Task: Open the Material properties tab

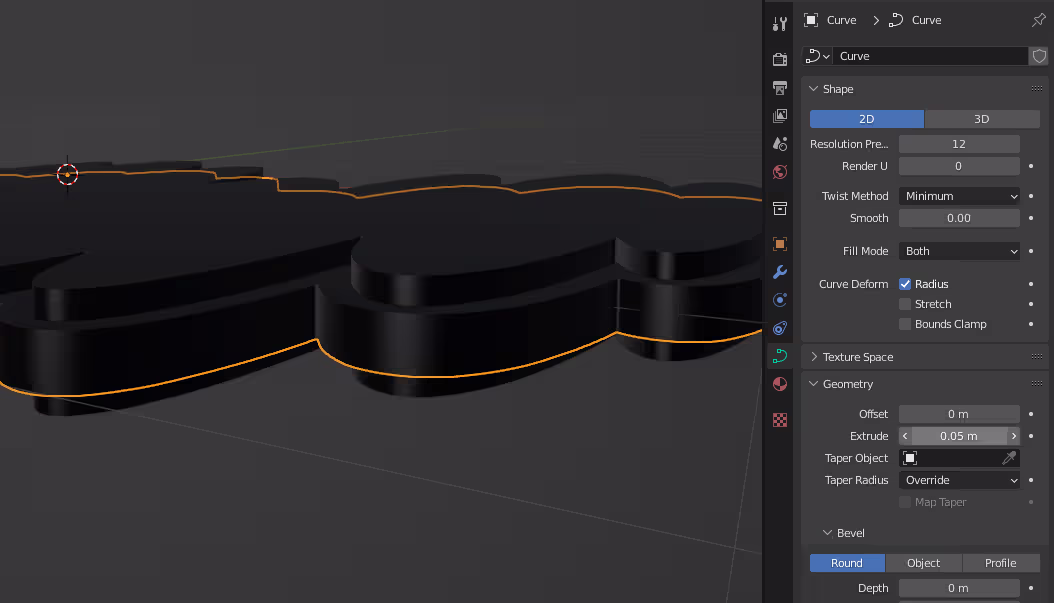Action: click(780, 384)
